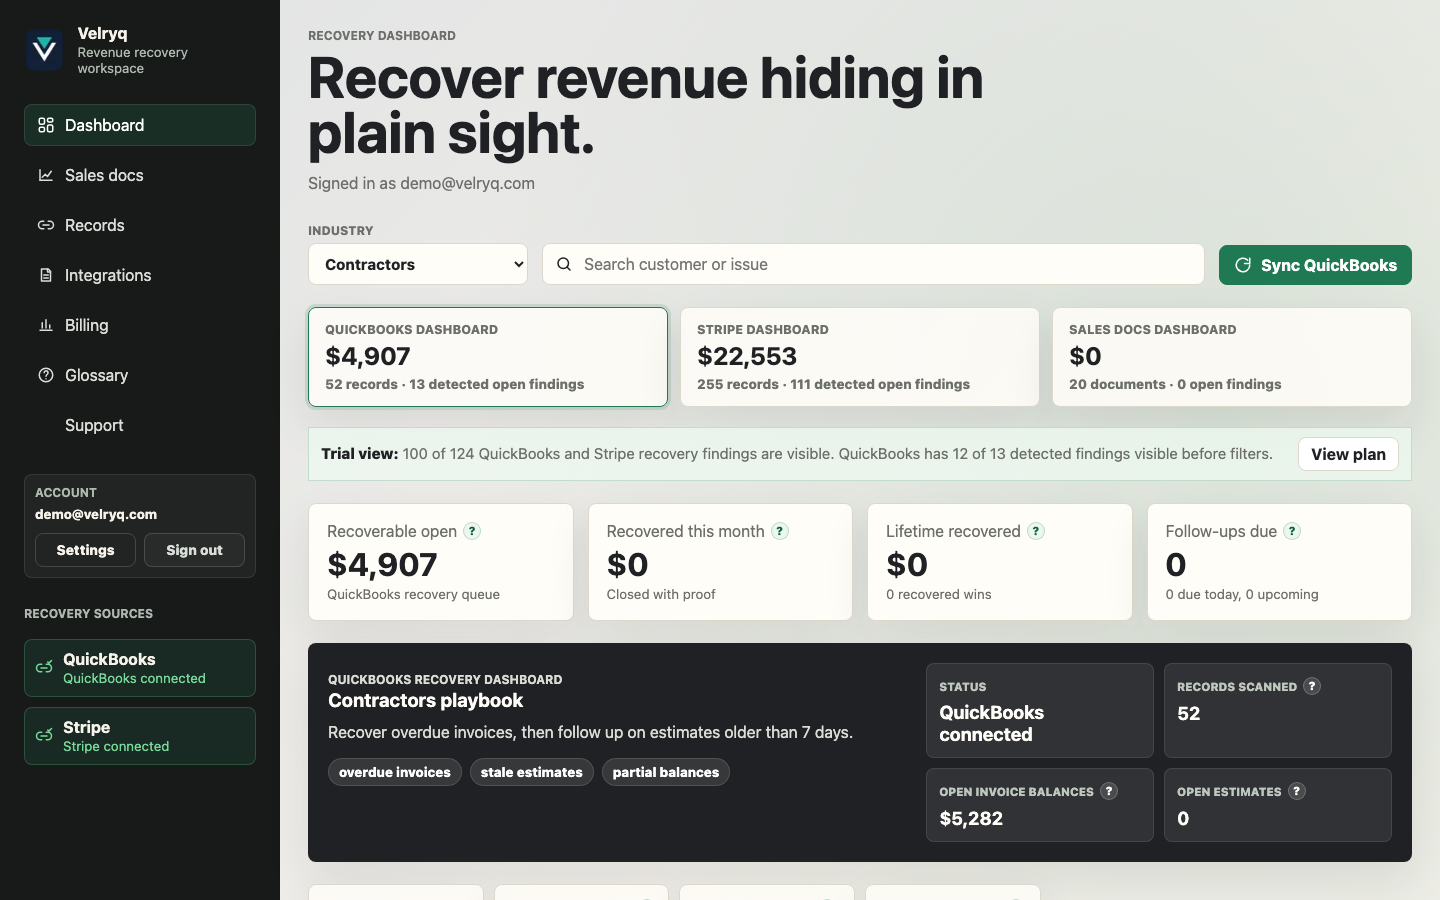Image resolution: width=1440 pixels, height=900 pixels.
Task: Click the Sync QuickBooks button
Action: [x=1315, y=265]
